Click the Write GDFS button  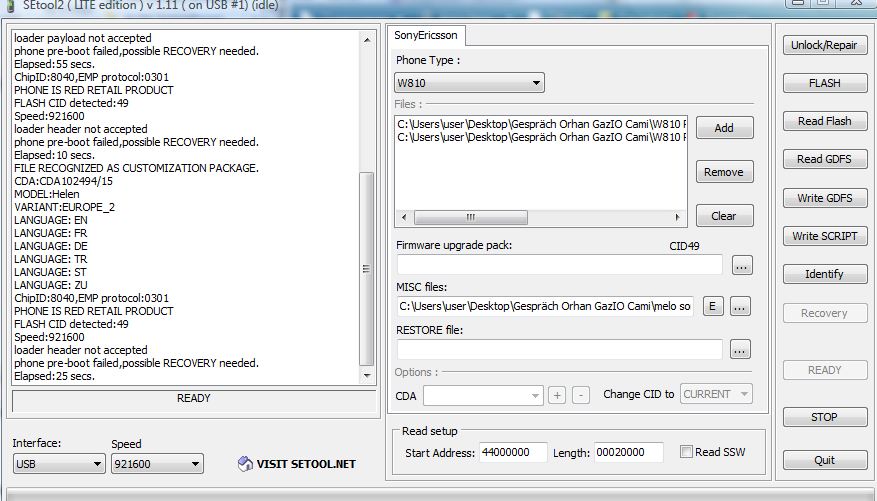(824, 198)
